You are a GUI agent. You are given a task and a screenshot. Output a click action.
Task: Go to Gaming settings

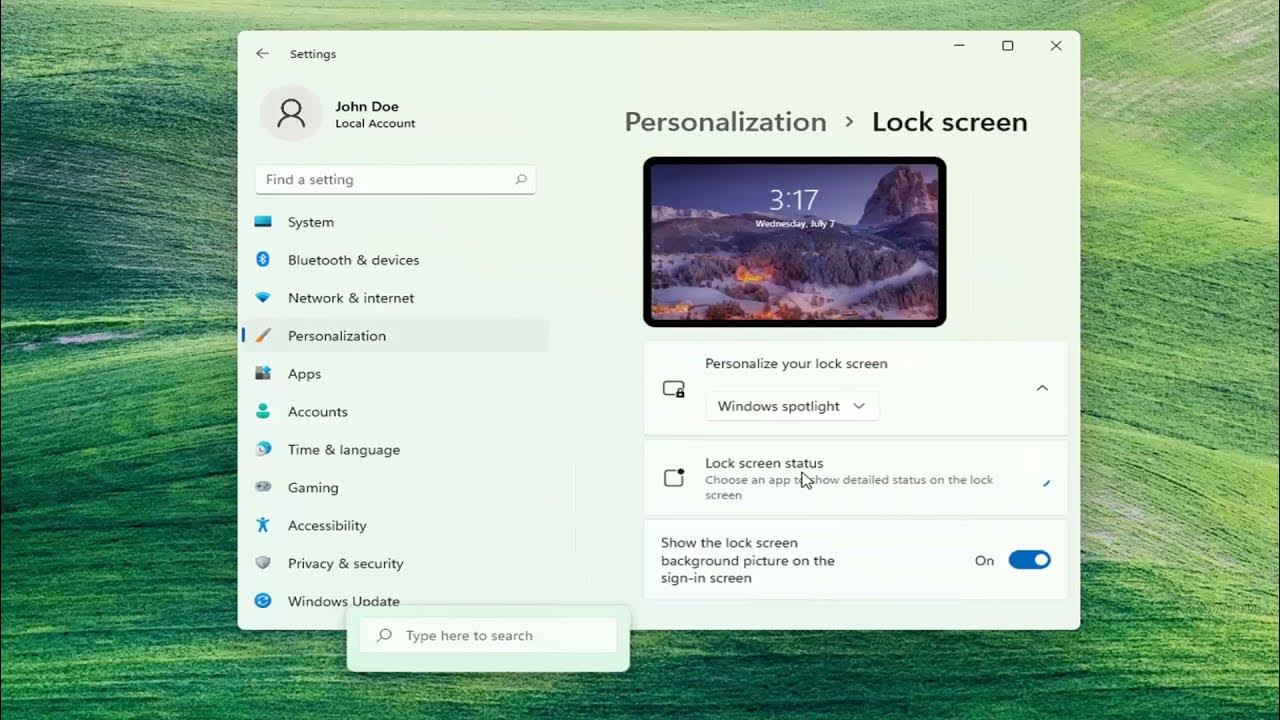click(396, 488)
